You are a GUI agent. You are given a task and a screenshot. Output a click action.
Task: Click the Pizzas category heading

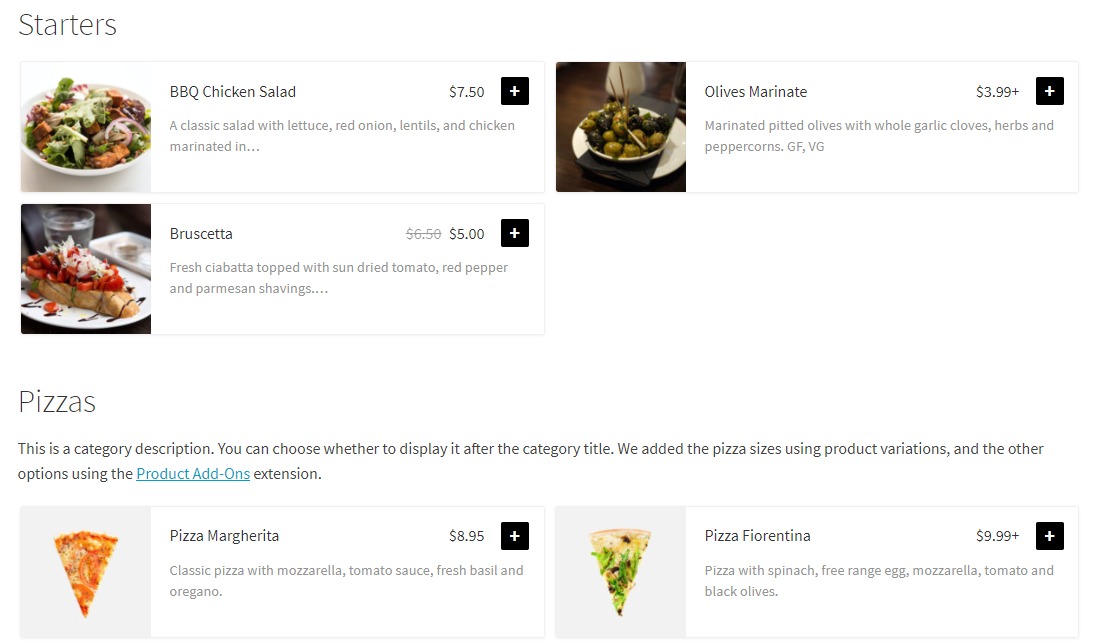pos(57,402)
